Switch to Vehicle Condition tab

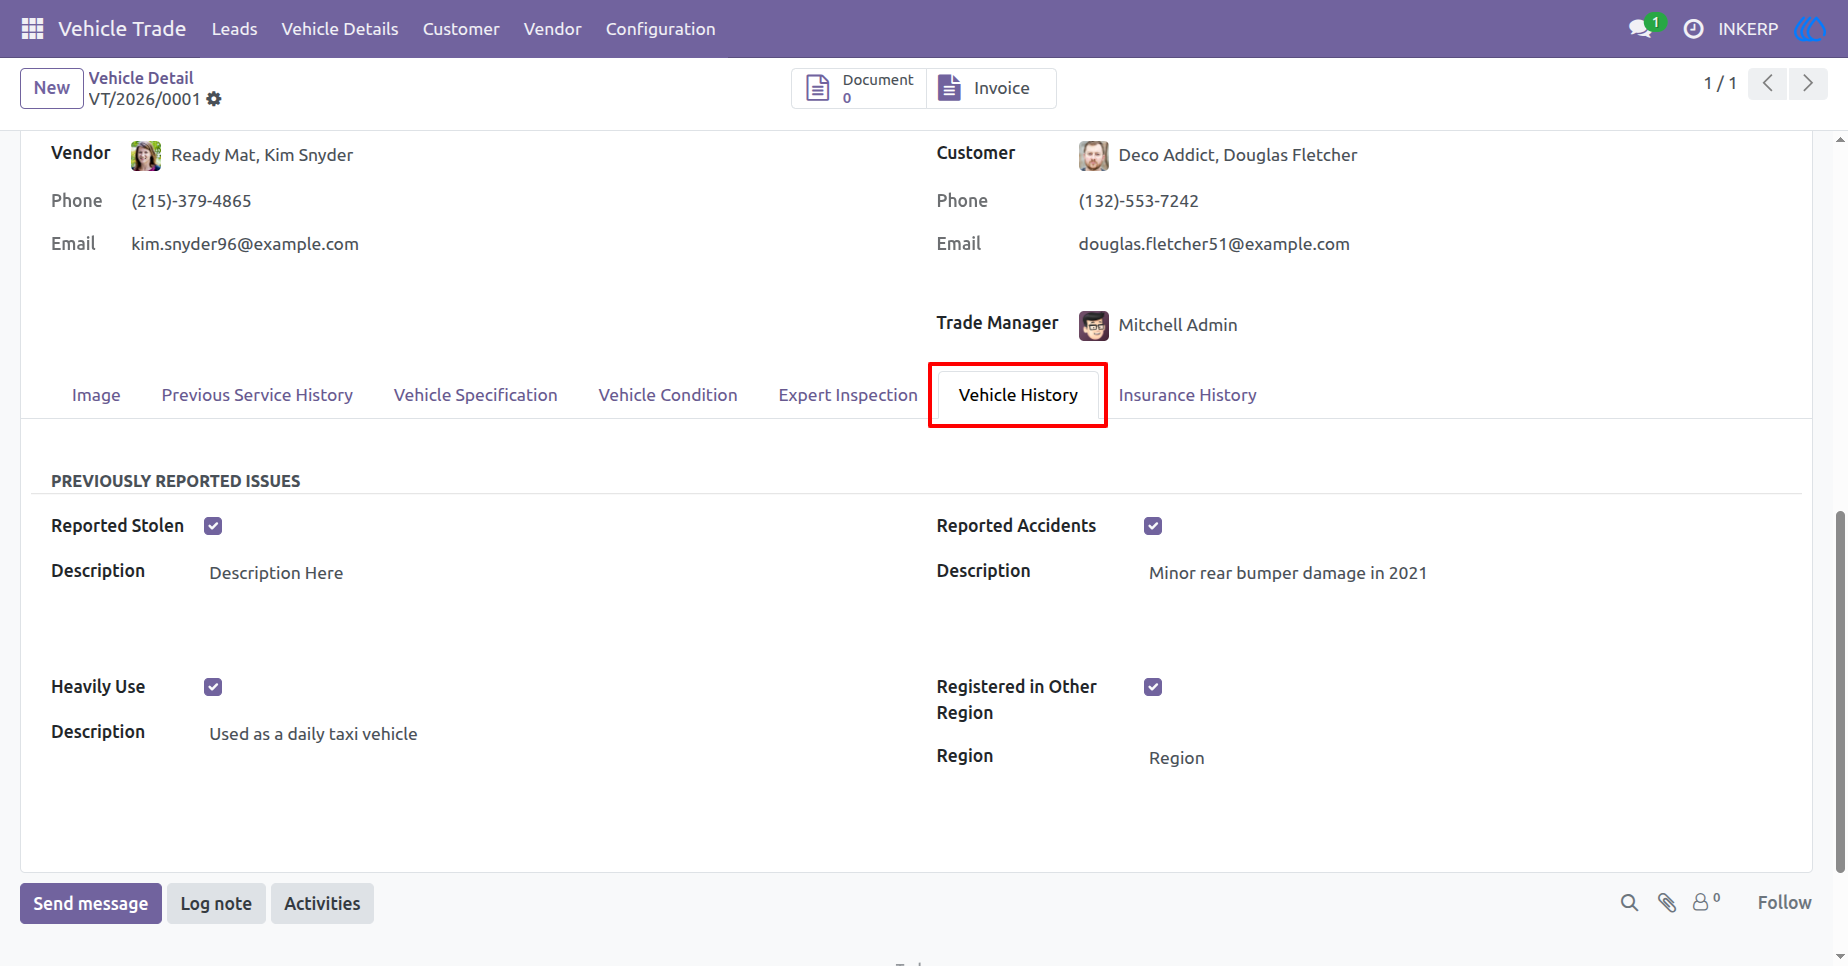pos(668,395)
